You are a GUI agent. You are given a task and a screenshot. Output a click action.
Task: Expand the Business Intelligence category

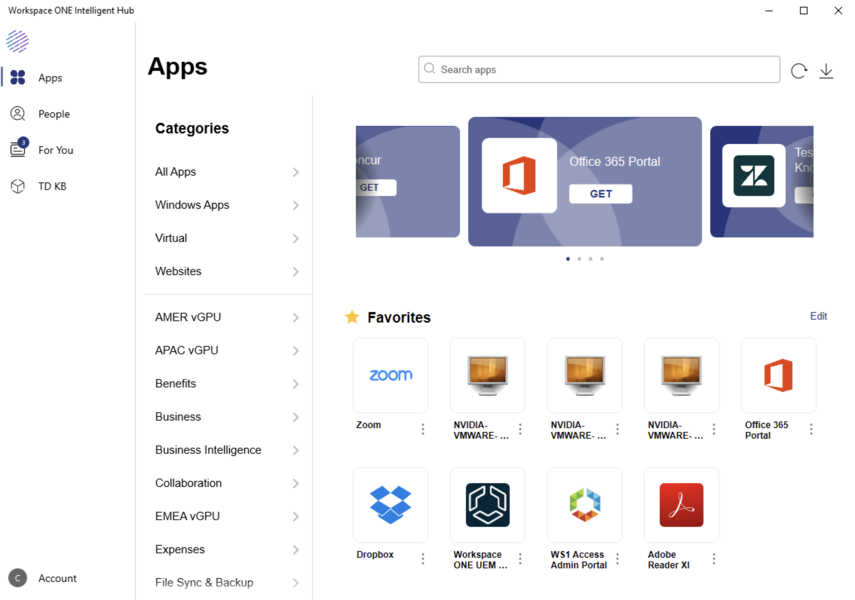pyautogui.click(x=227, y=450)
